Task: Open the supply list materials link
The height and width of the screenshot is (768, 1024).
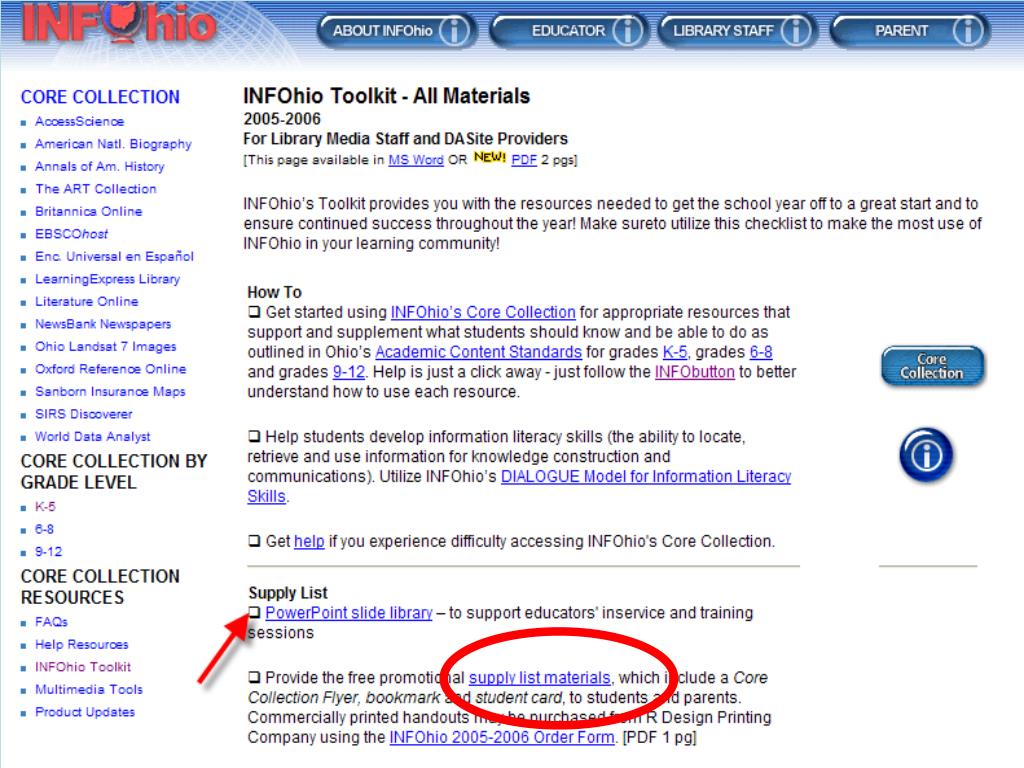Action: pos(539,678)
